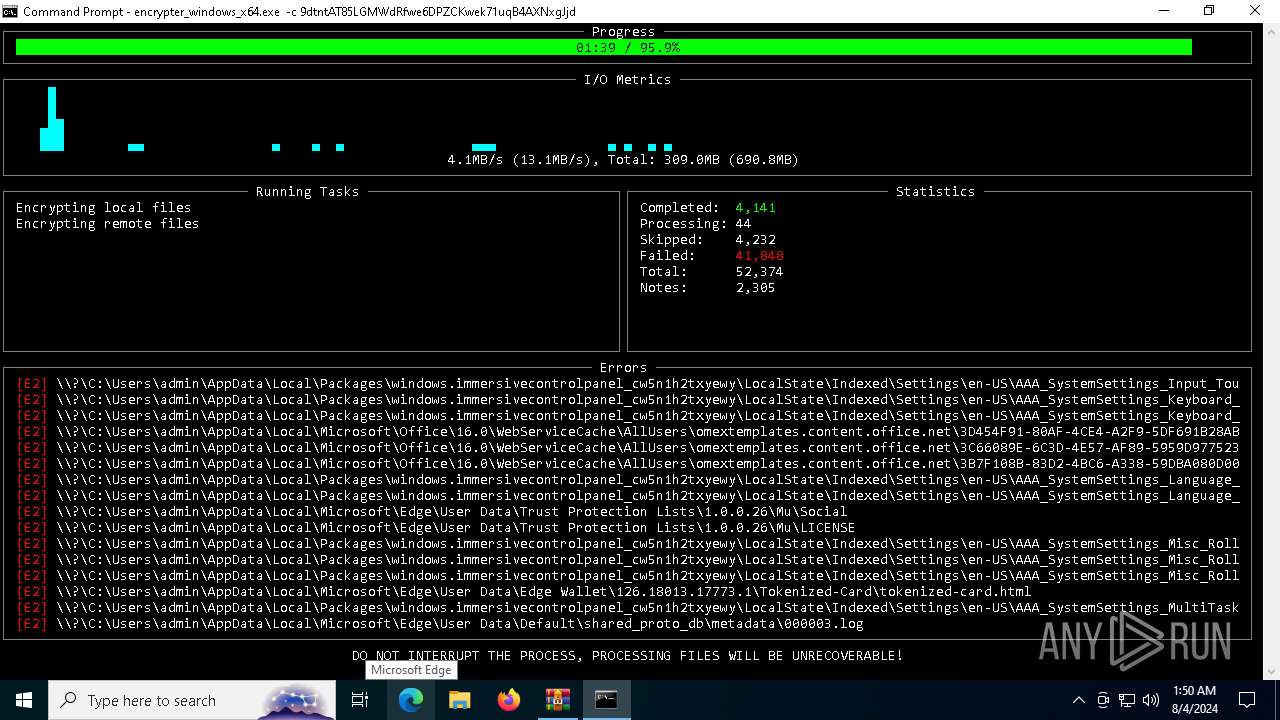Click the error line ending in Mu\Social

click(x=432, y=512)
